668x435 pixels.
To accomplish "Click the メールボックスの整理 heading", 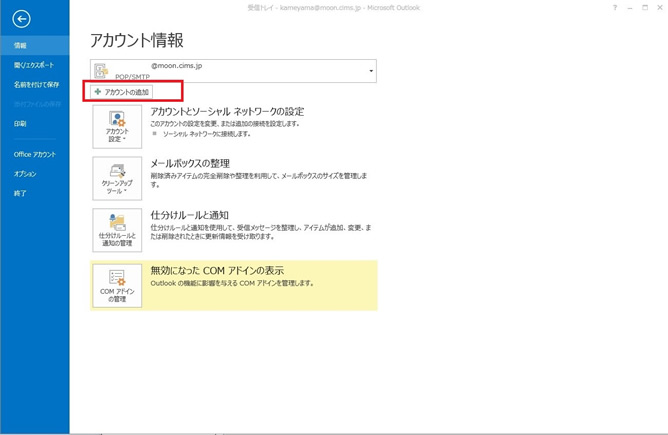I will coord(190,164).
